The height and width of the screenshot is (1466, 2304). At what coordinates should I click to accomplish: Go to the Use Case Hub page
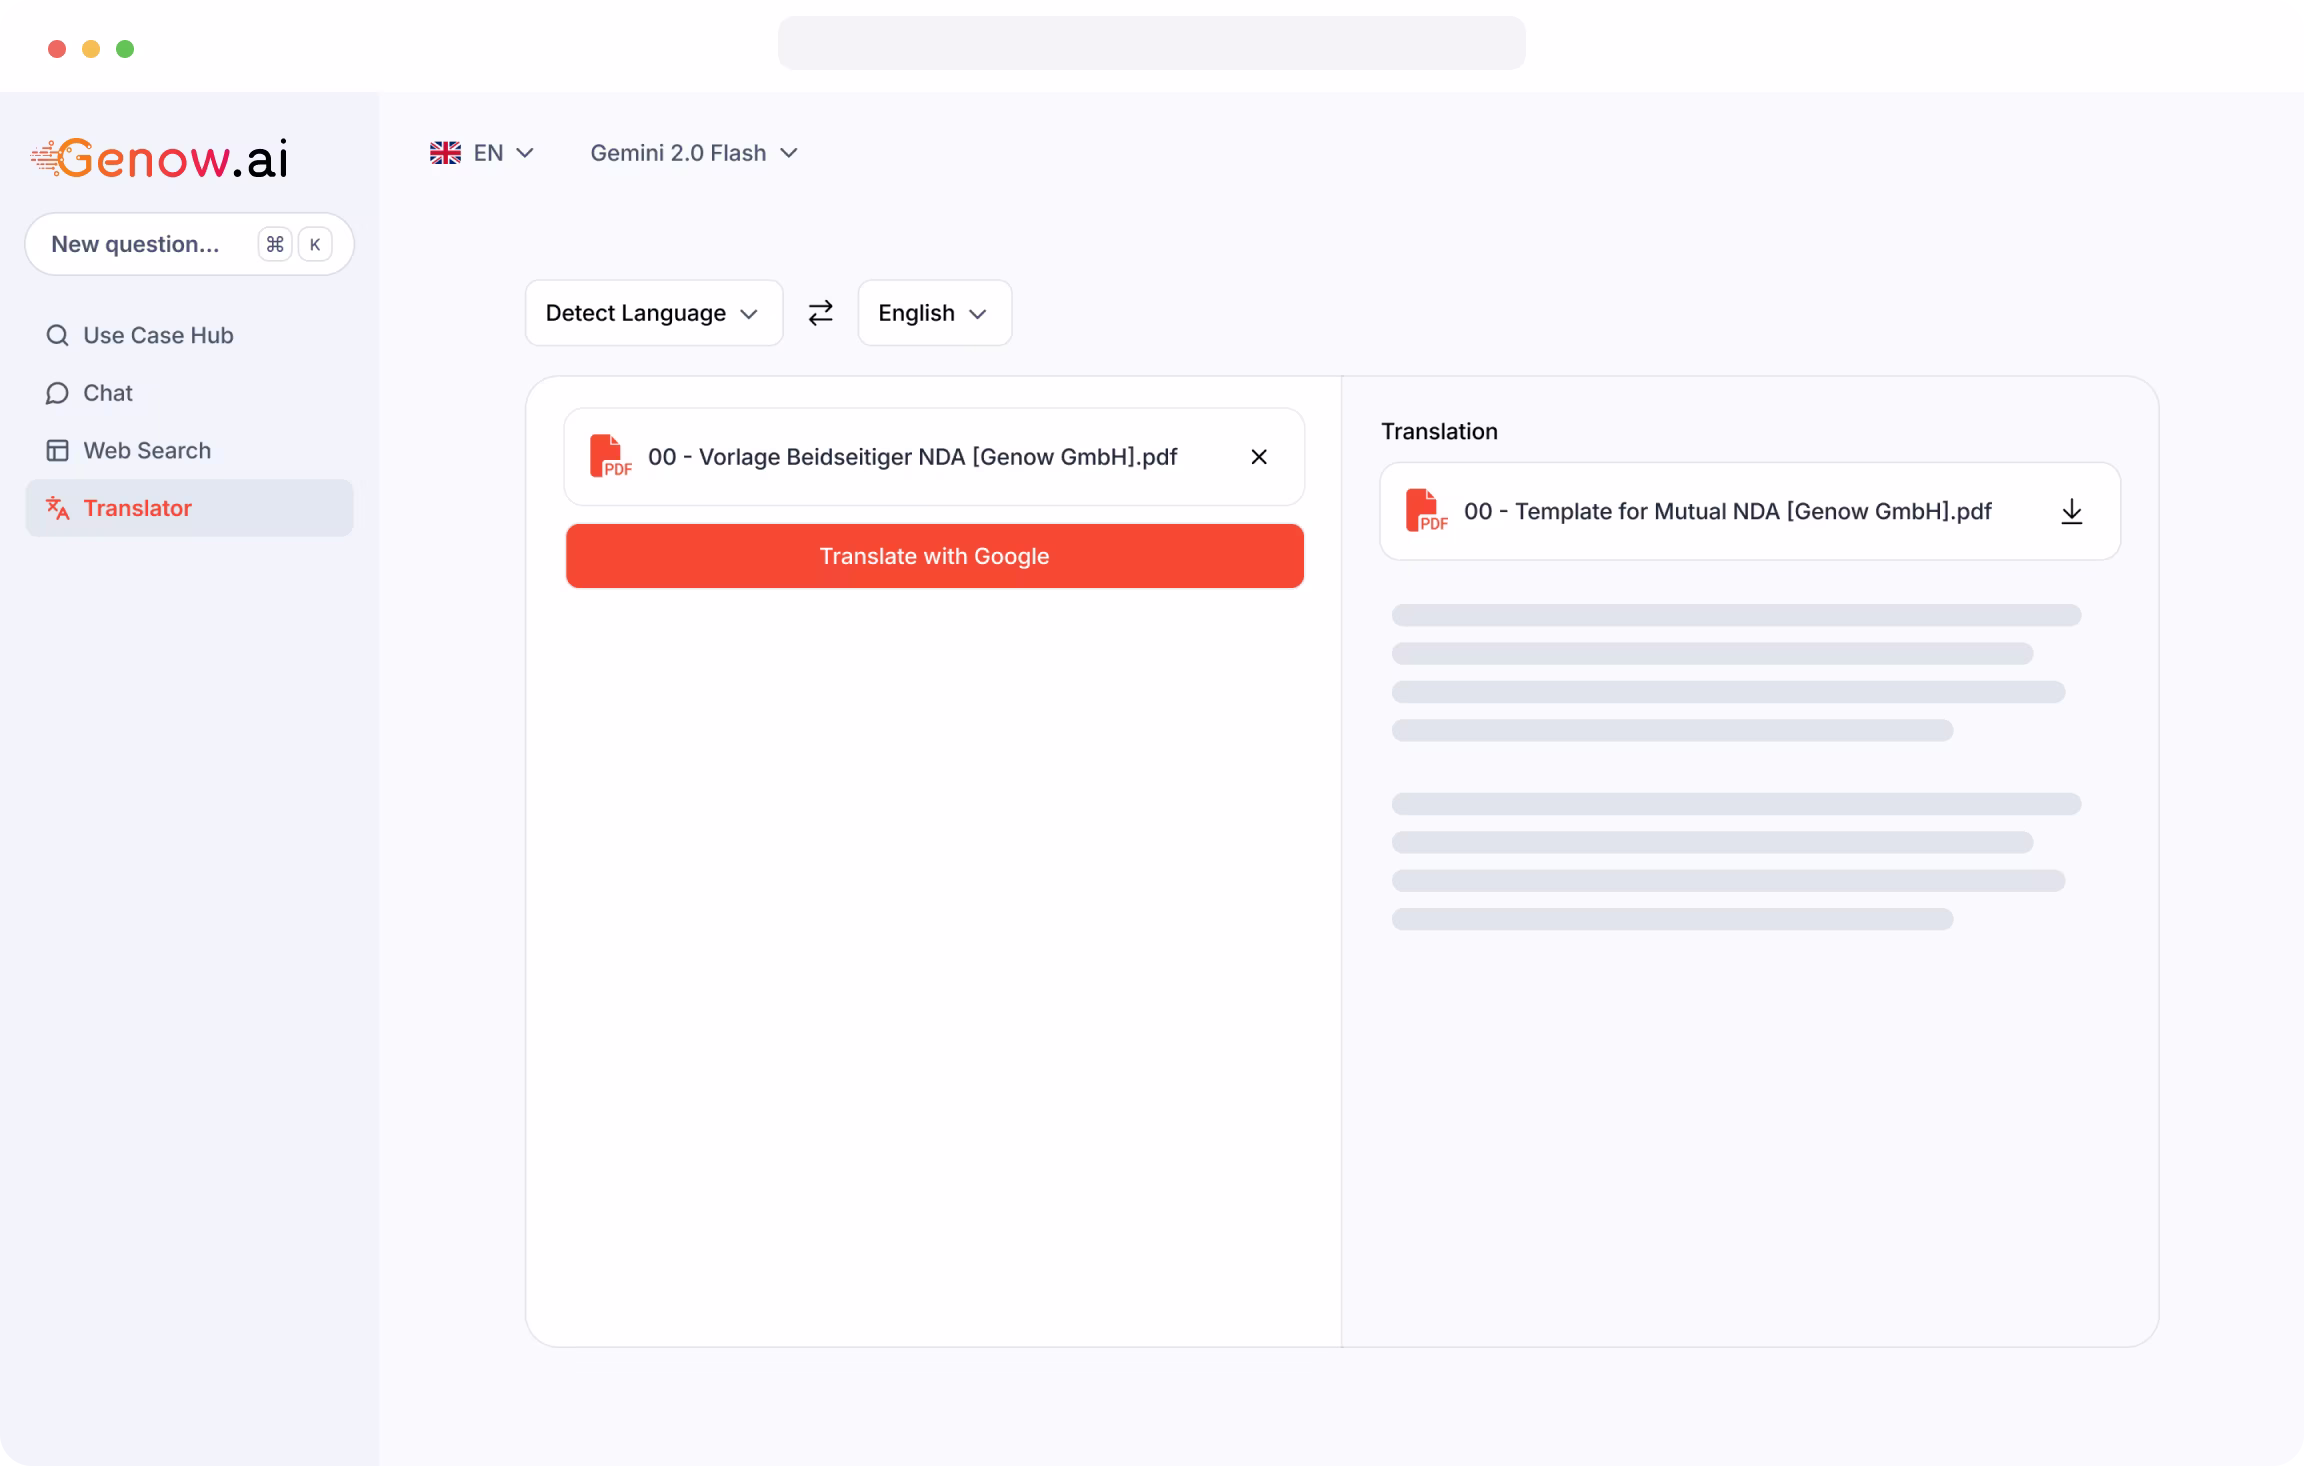point(158,335)
